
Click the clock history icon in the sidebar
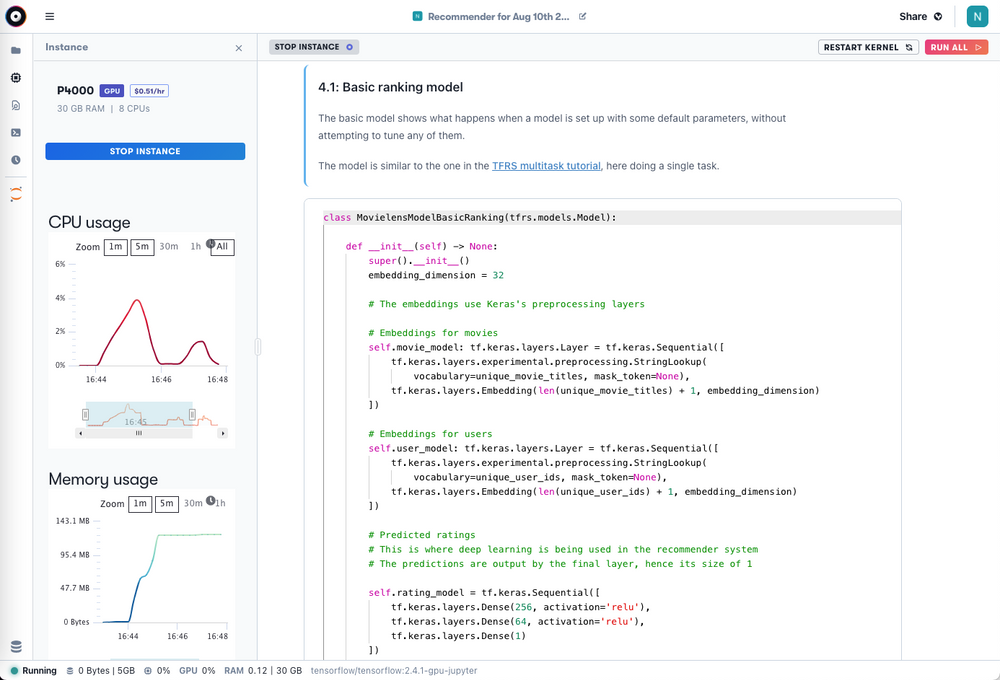(14, 158)
